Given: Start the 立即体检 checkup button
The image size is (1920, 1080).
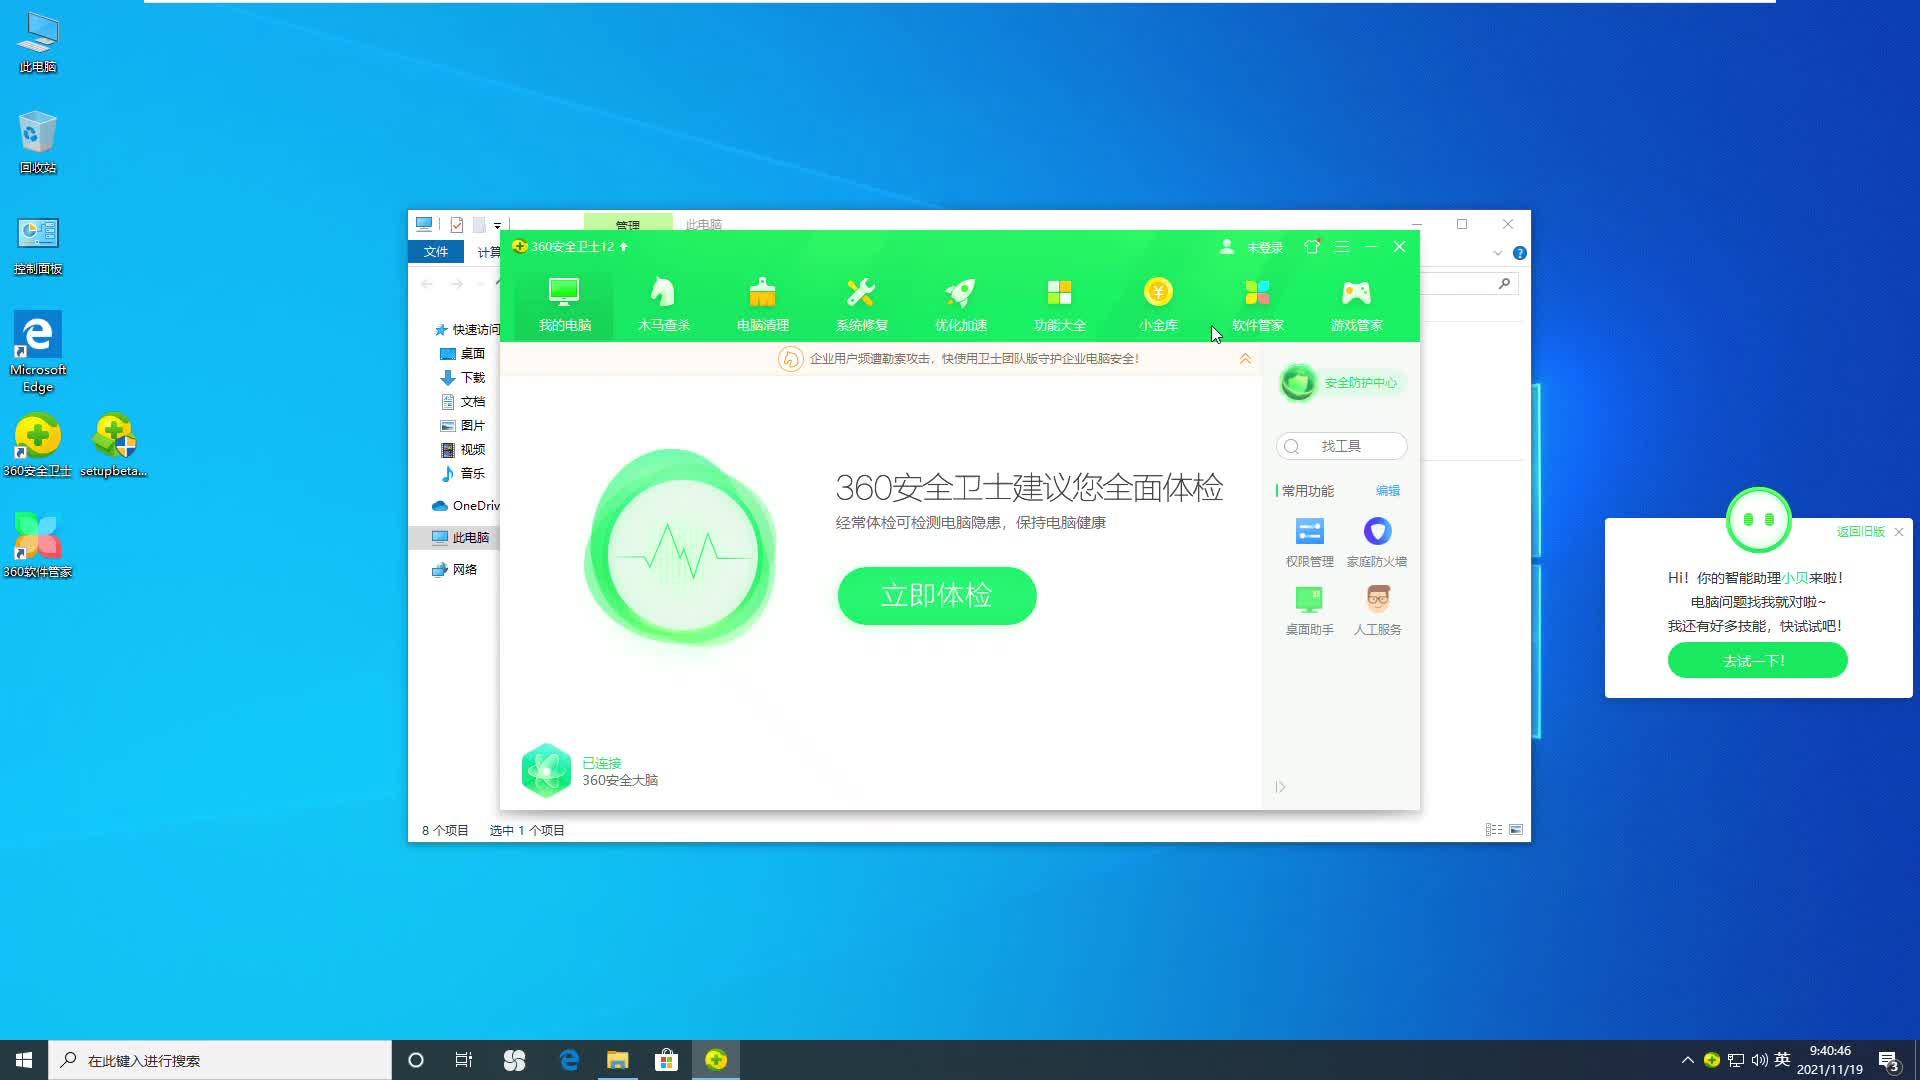Looking at the screenshot, I should click(936, 596).
